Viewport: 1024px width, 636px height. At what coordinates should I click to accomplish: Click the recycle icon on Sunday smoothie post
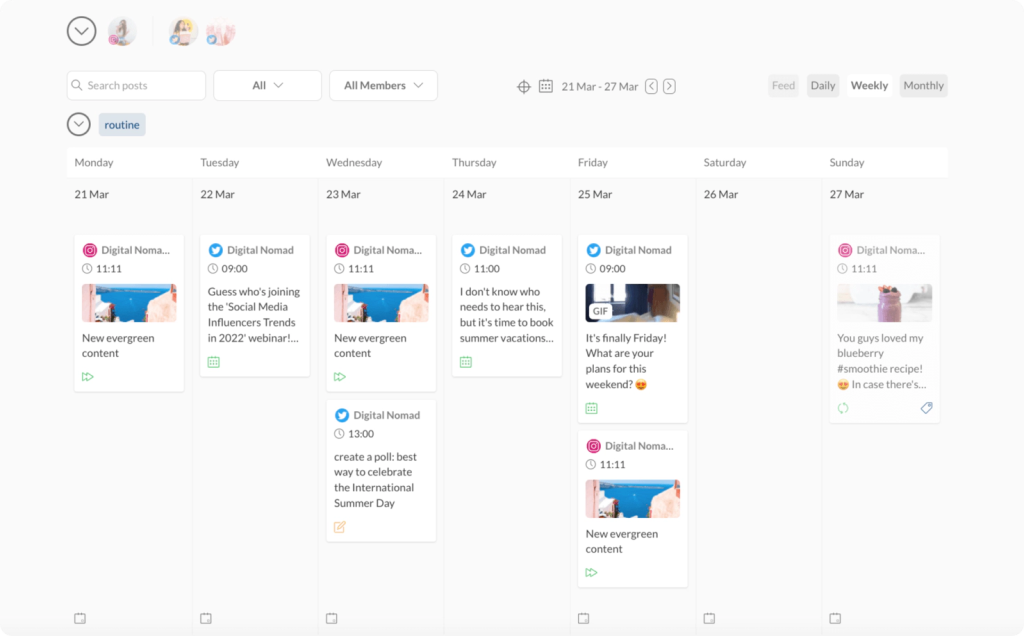click(x=844, y=408)
